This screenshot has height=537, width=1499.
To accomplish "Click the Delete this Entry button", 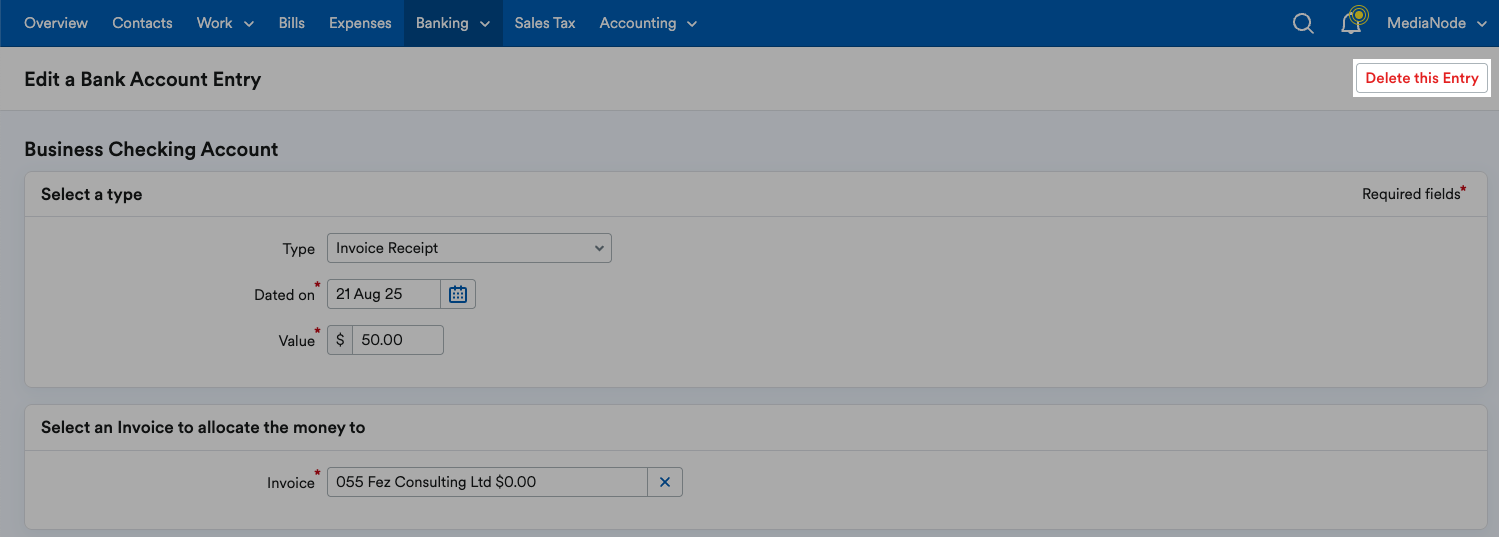I will point(1422,78).
